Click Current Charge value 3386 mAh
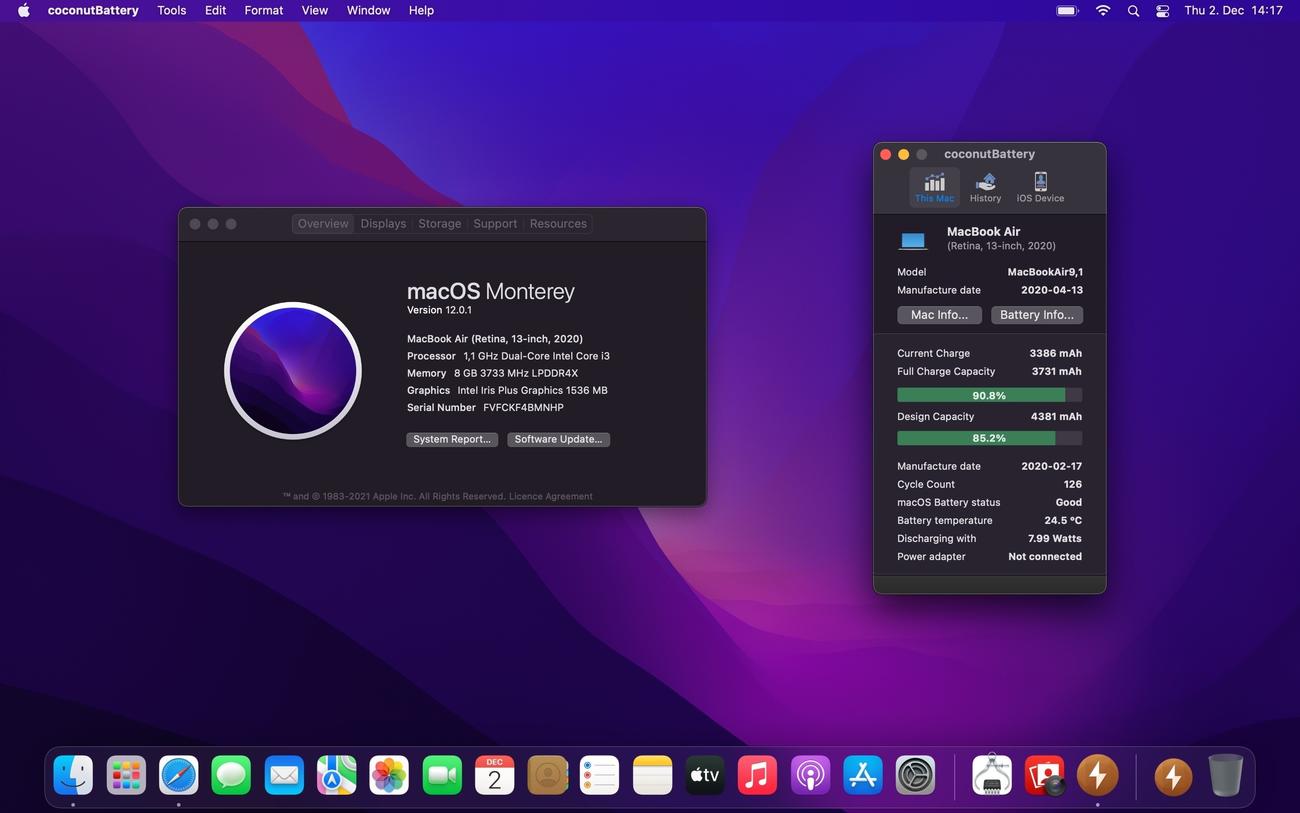1300x813 pixels. tap(1055, 353)
